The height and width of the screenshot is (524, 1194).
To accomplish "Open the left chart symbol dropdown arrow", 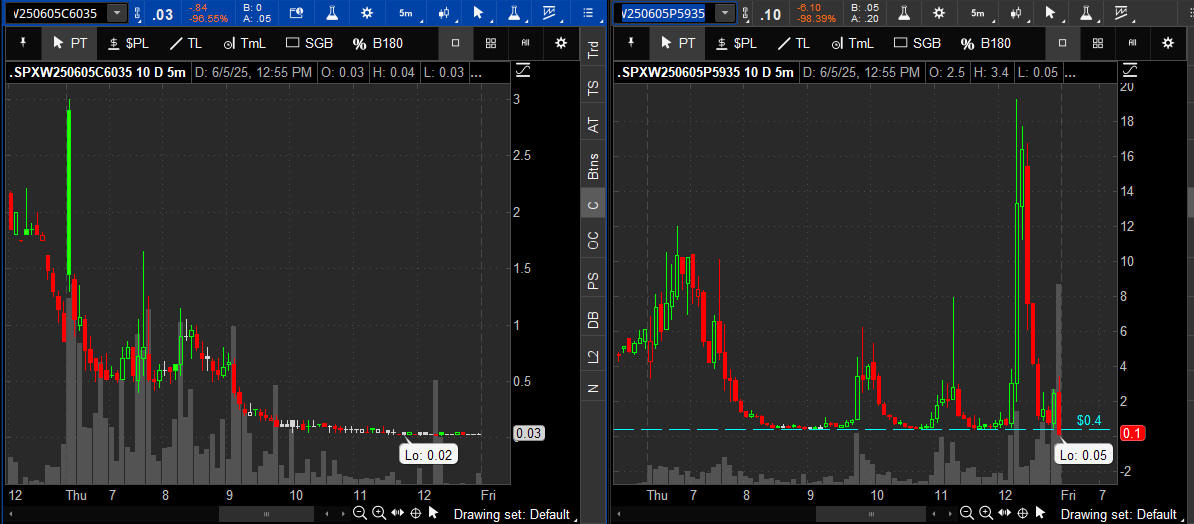I will (117, 13).
